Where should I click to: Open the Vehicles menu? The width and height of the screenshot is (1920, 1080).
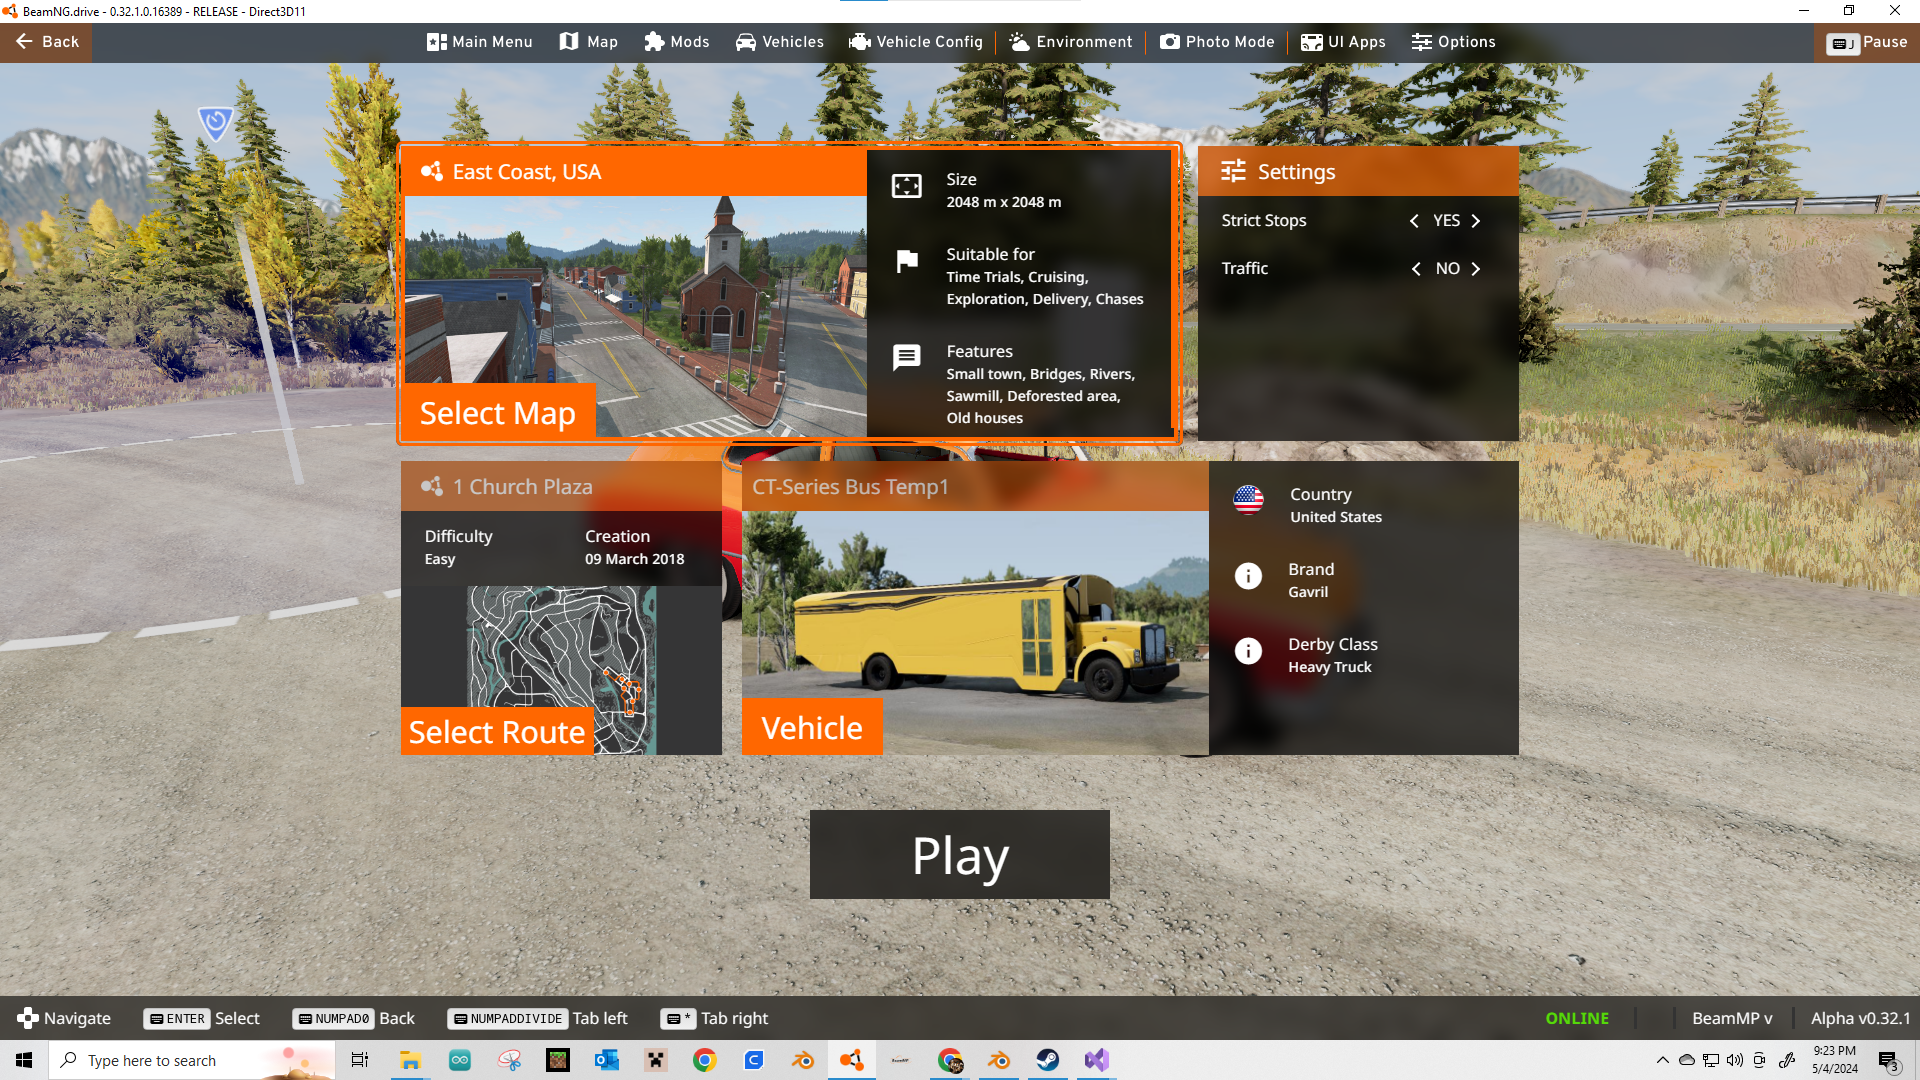(x=780, y=42)
